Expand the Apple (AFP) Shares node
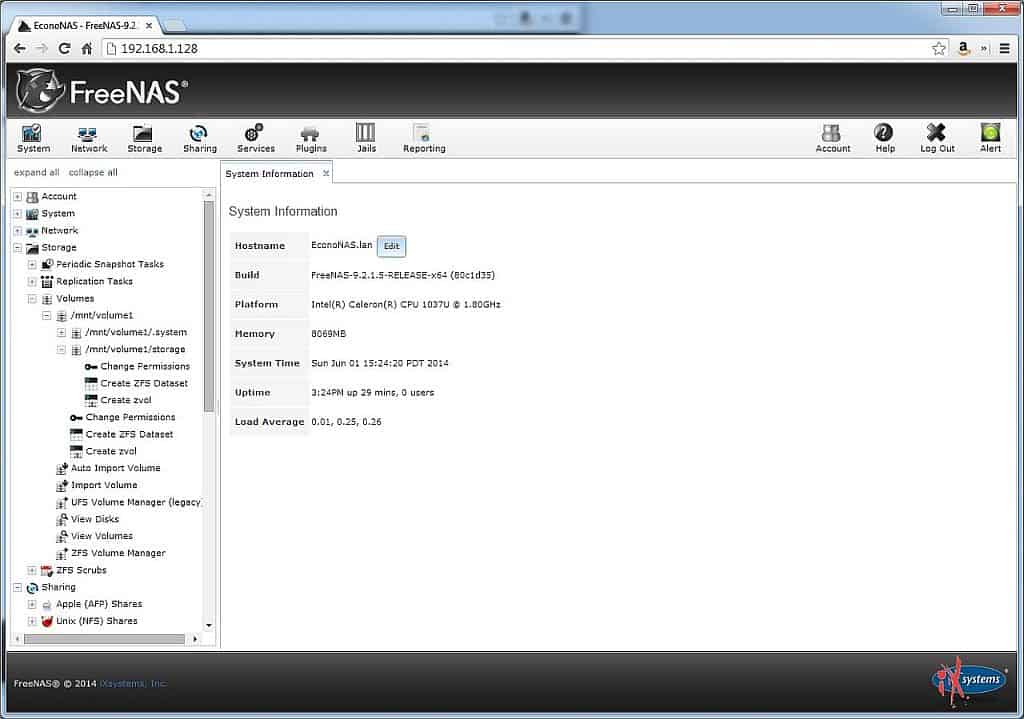The width and height of the screenshot is (1024, 719). [32, 604]
